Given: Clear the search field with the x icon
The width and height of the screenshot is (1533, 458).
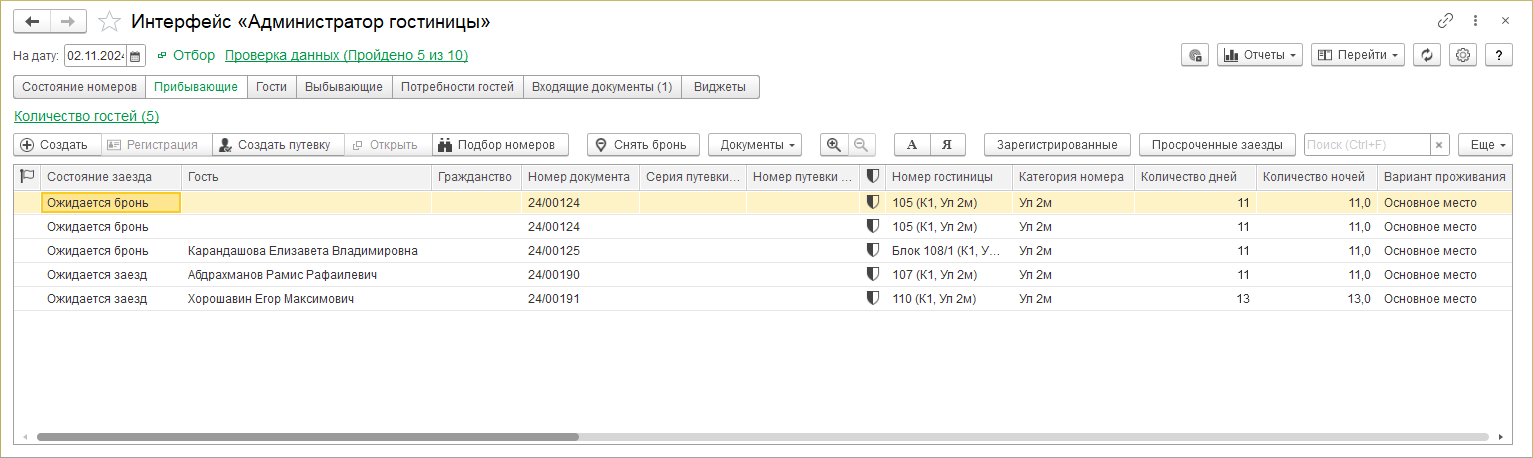Looking at the screenshot, I should click(x=1439, y=145).
